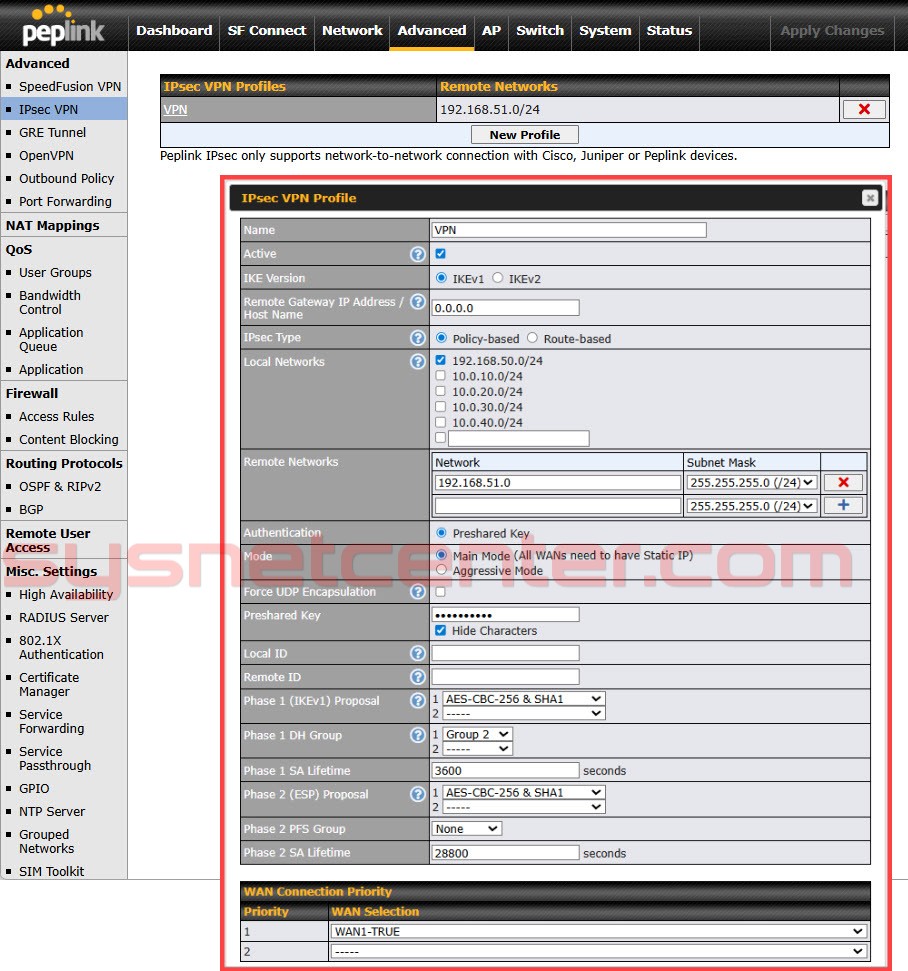
Task: Open the System tab
Action: [605, 30]
